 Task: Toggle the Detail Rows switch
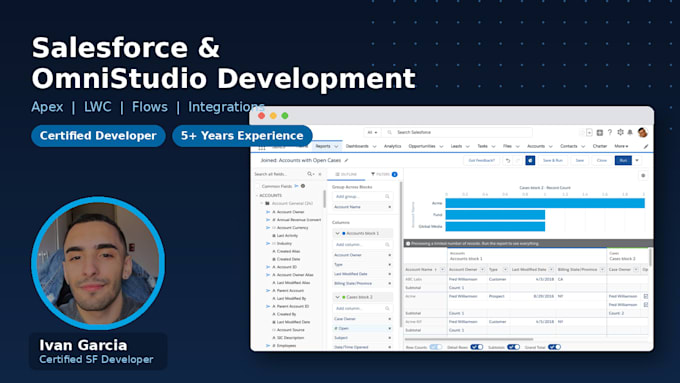477,347
